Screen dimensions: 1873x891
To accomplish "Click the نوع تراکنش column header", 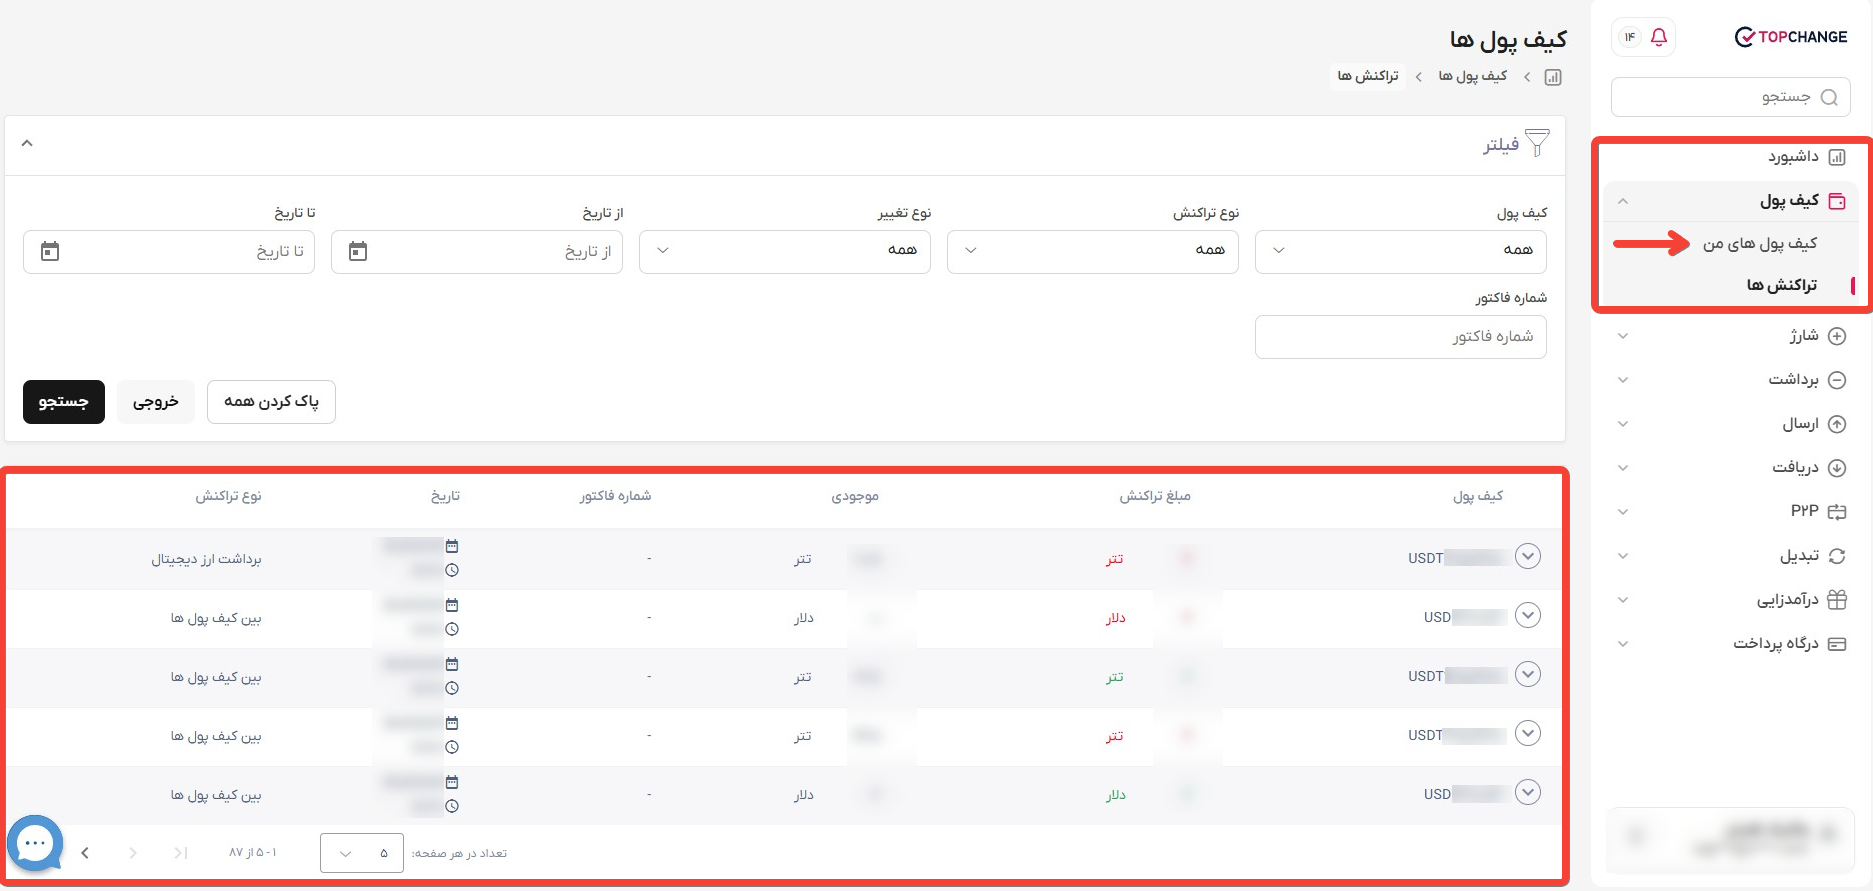I will point(228,496).
